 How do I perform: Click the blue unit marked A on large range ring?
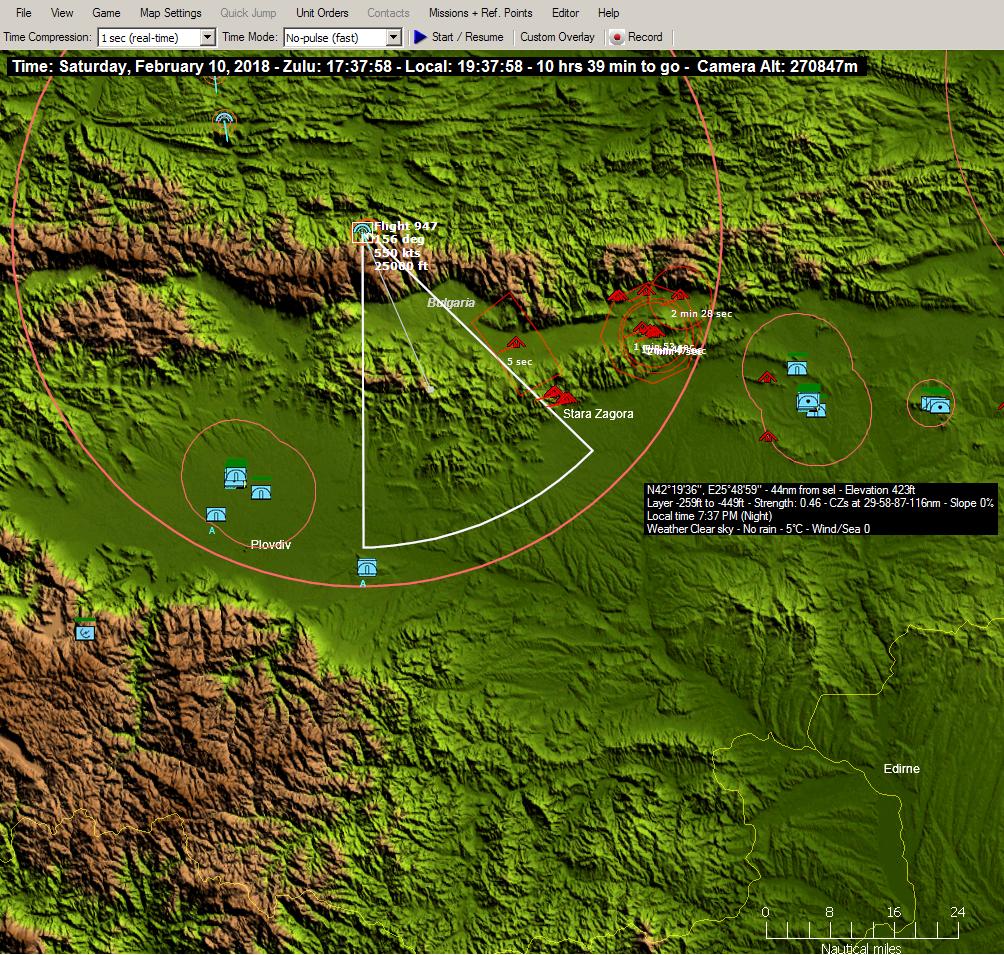[x=367, y=568]
